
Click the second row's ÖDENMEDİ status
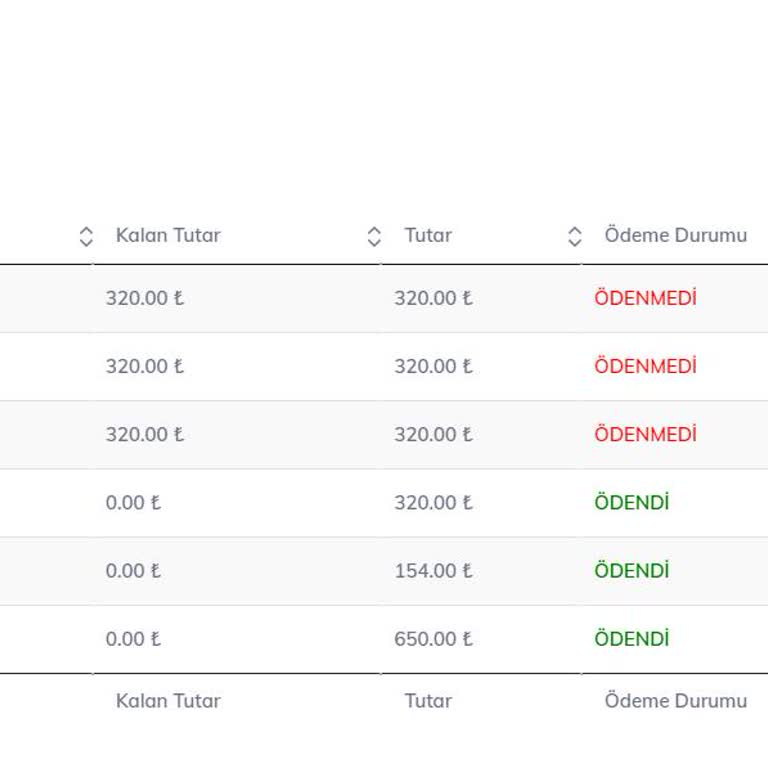(x=645, y=366)
